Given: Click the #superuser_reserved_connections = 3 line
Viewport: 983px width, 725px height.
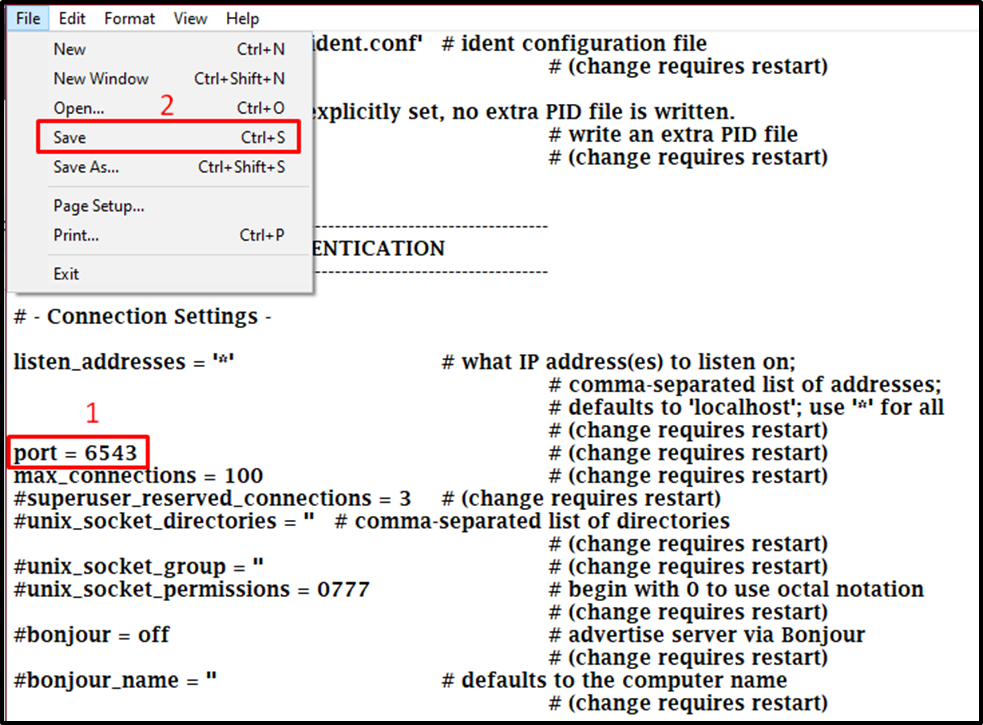Looking at the screenshot, I should point(213,499).
